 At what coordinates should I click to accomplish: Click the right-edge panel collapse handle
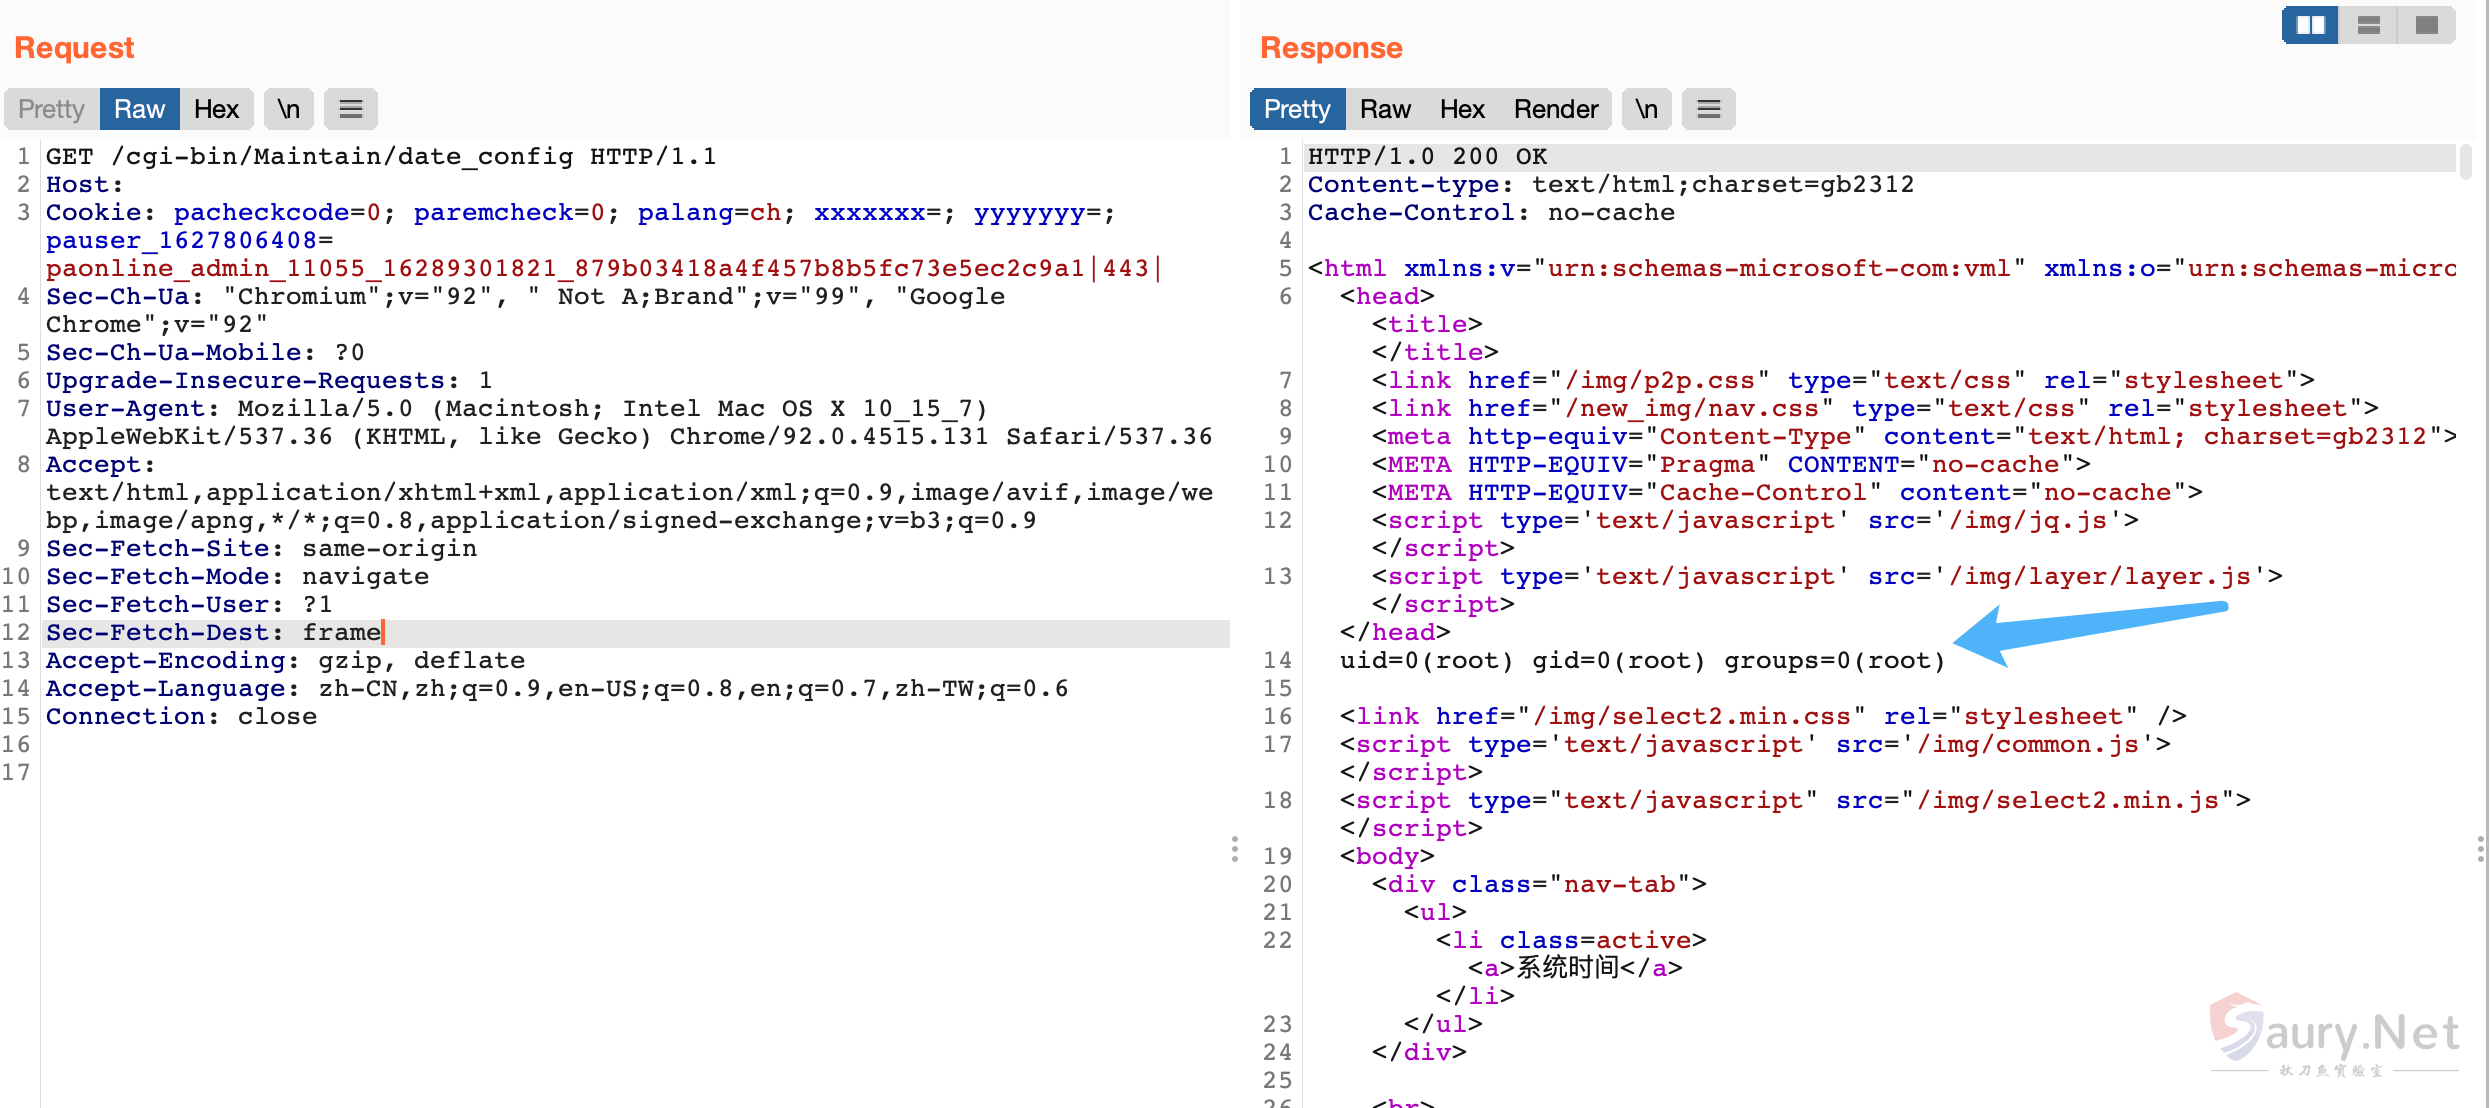pos(2481,849)
